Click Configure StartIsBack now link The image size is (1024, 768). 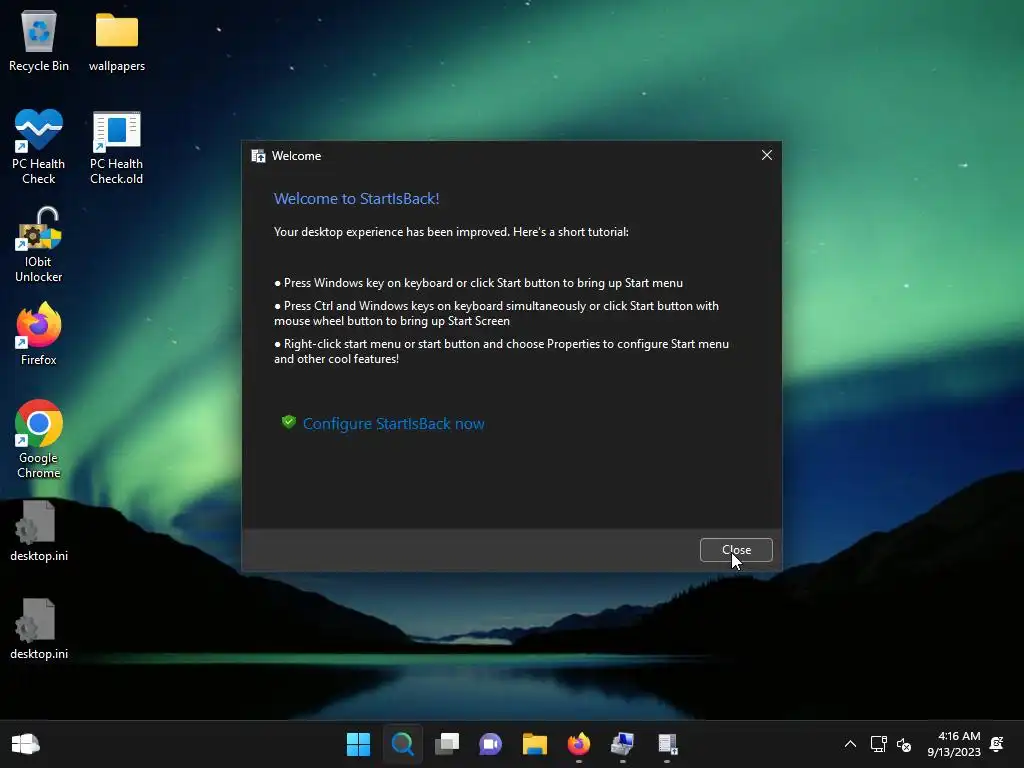393,424
